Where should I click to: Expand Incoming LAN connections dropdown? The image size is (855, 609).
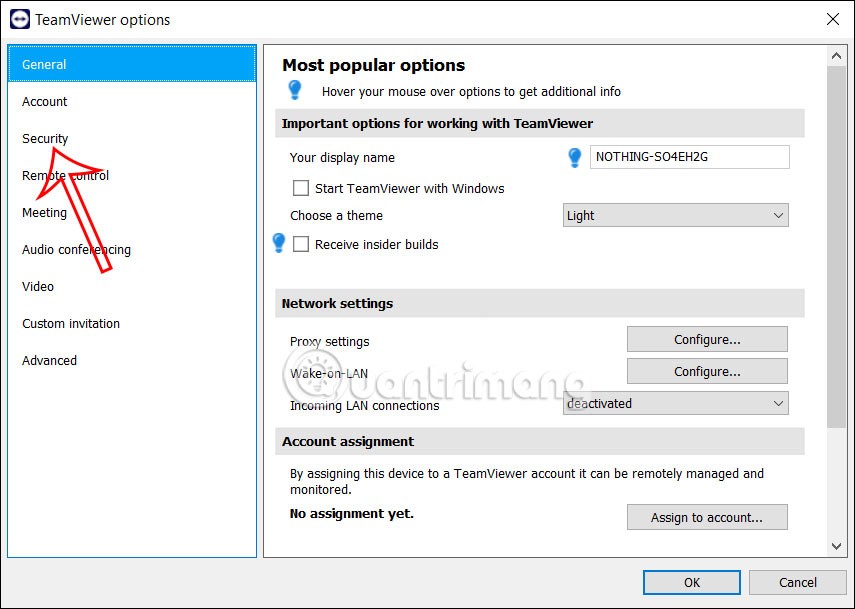click(x=676, y=403)
